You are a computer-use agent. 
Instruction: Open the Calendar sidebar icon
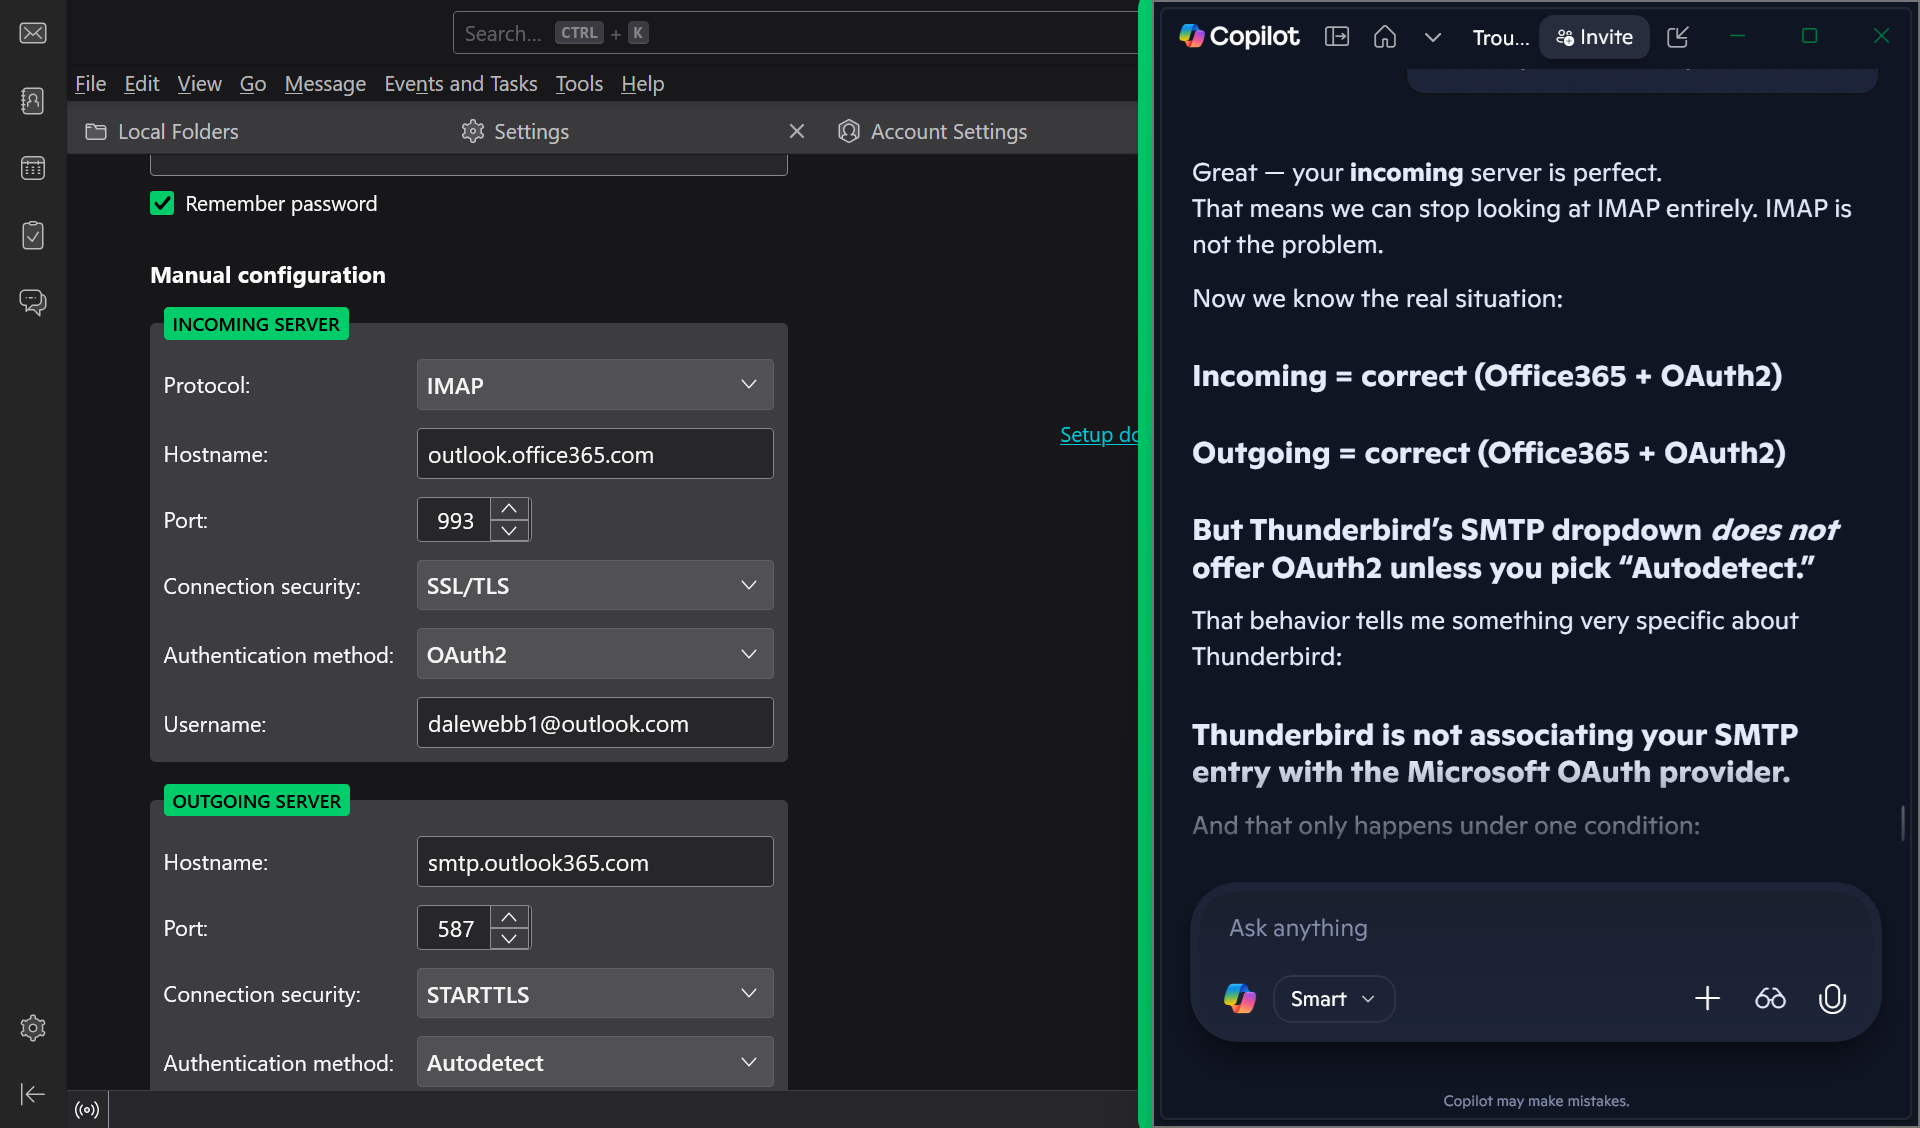[33, 168]
